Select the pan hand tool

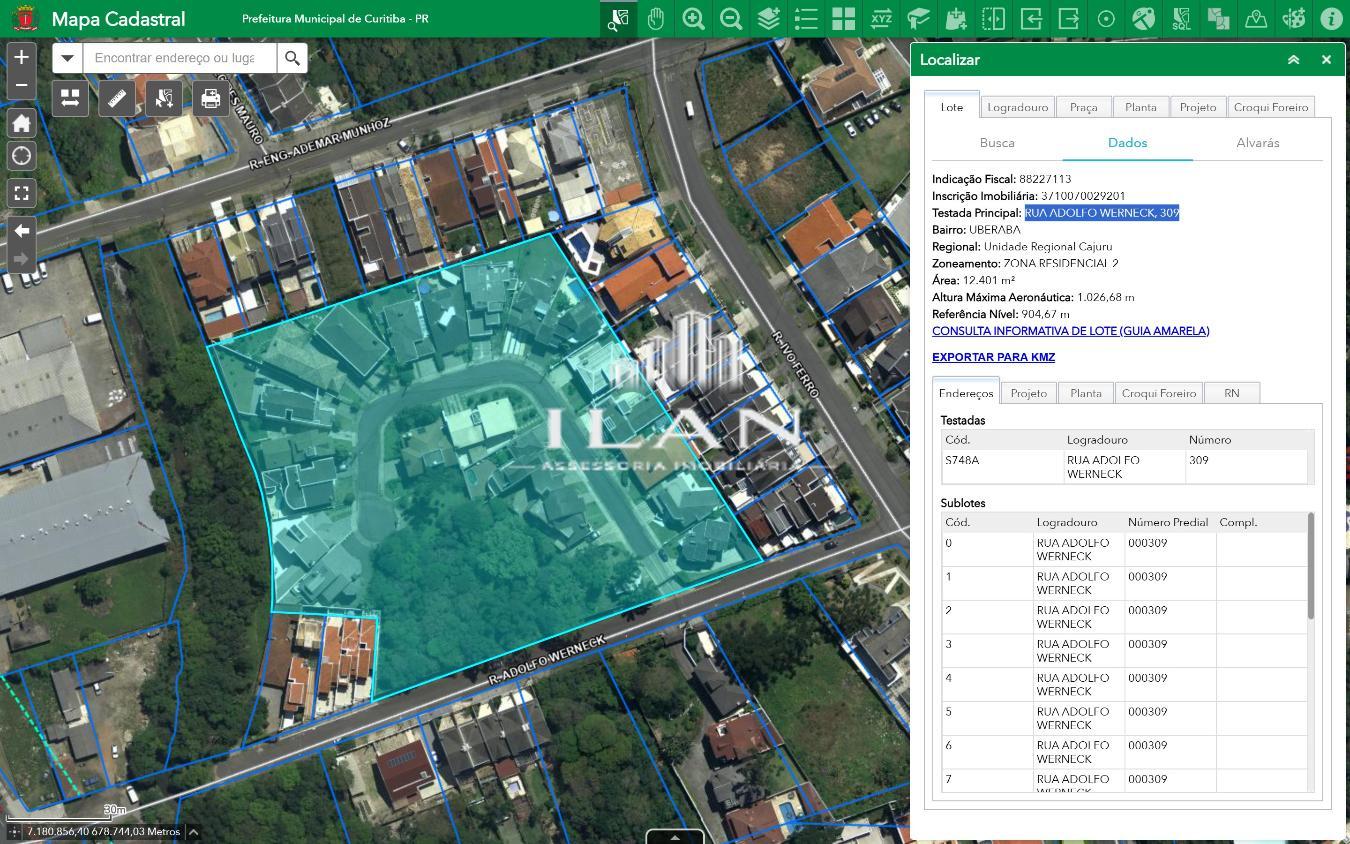(x=656, y=18)
